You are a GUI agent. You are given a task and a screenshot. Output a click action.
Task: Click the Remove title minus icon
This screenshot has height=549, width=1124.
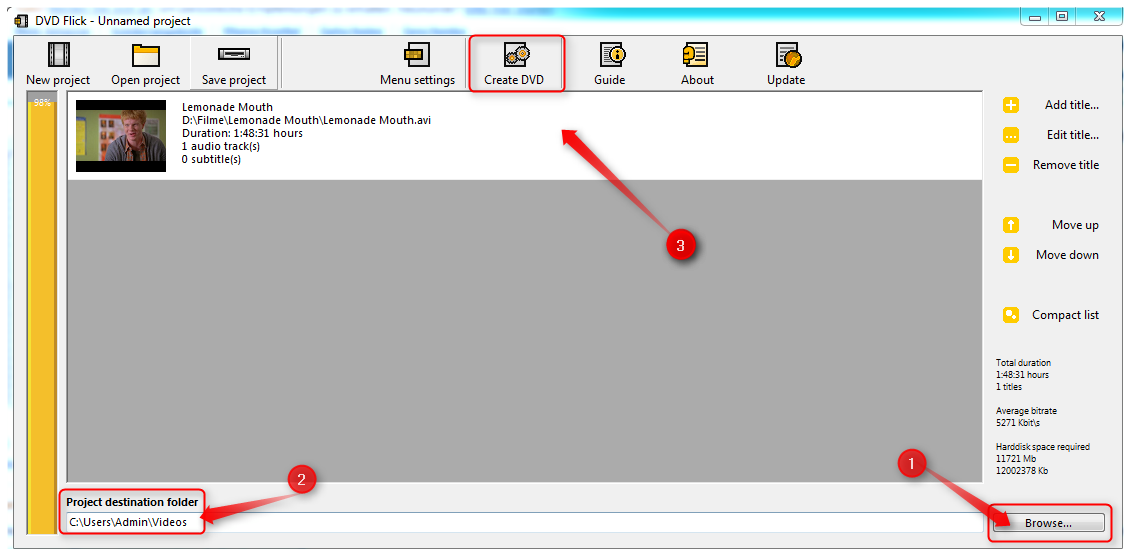point(1011,165)
